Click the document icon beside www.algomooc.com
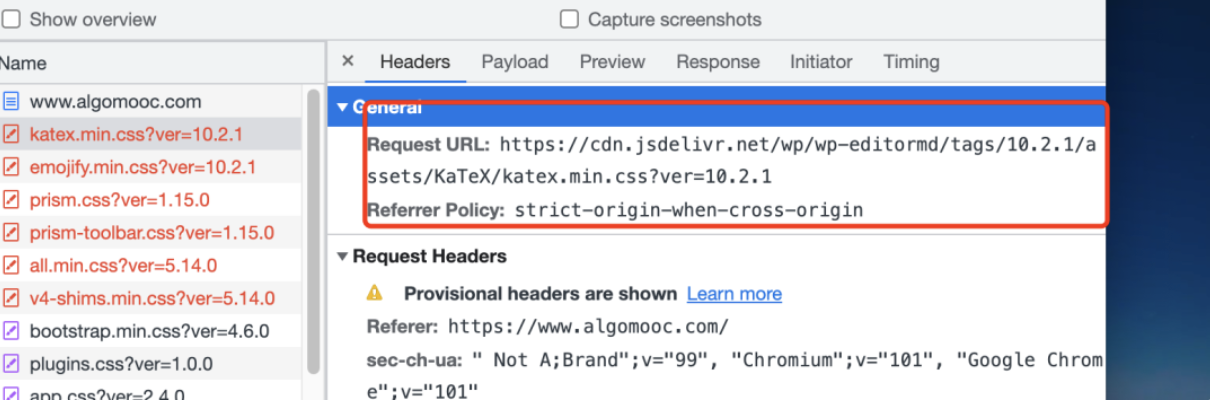Image resolution: width=1210 pixels, height=402 pixels. tap(11, 101)
